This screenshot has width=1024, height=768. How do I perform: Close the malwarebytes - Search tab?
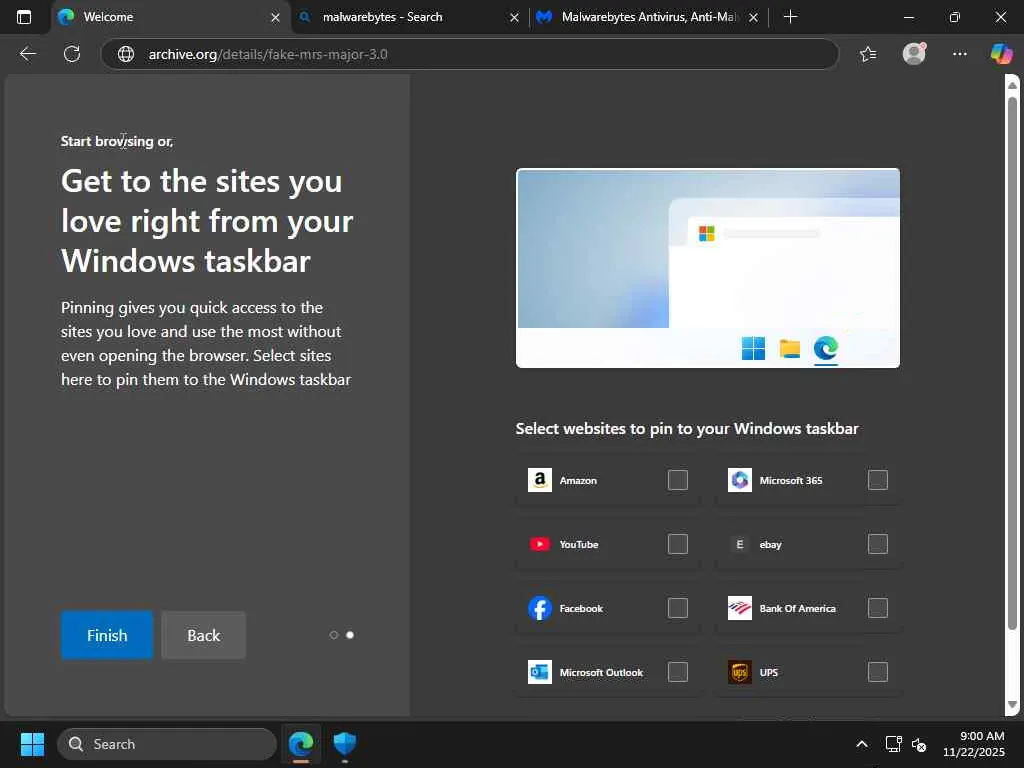[x=515, y=18]
